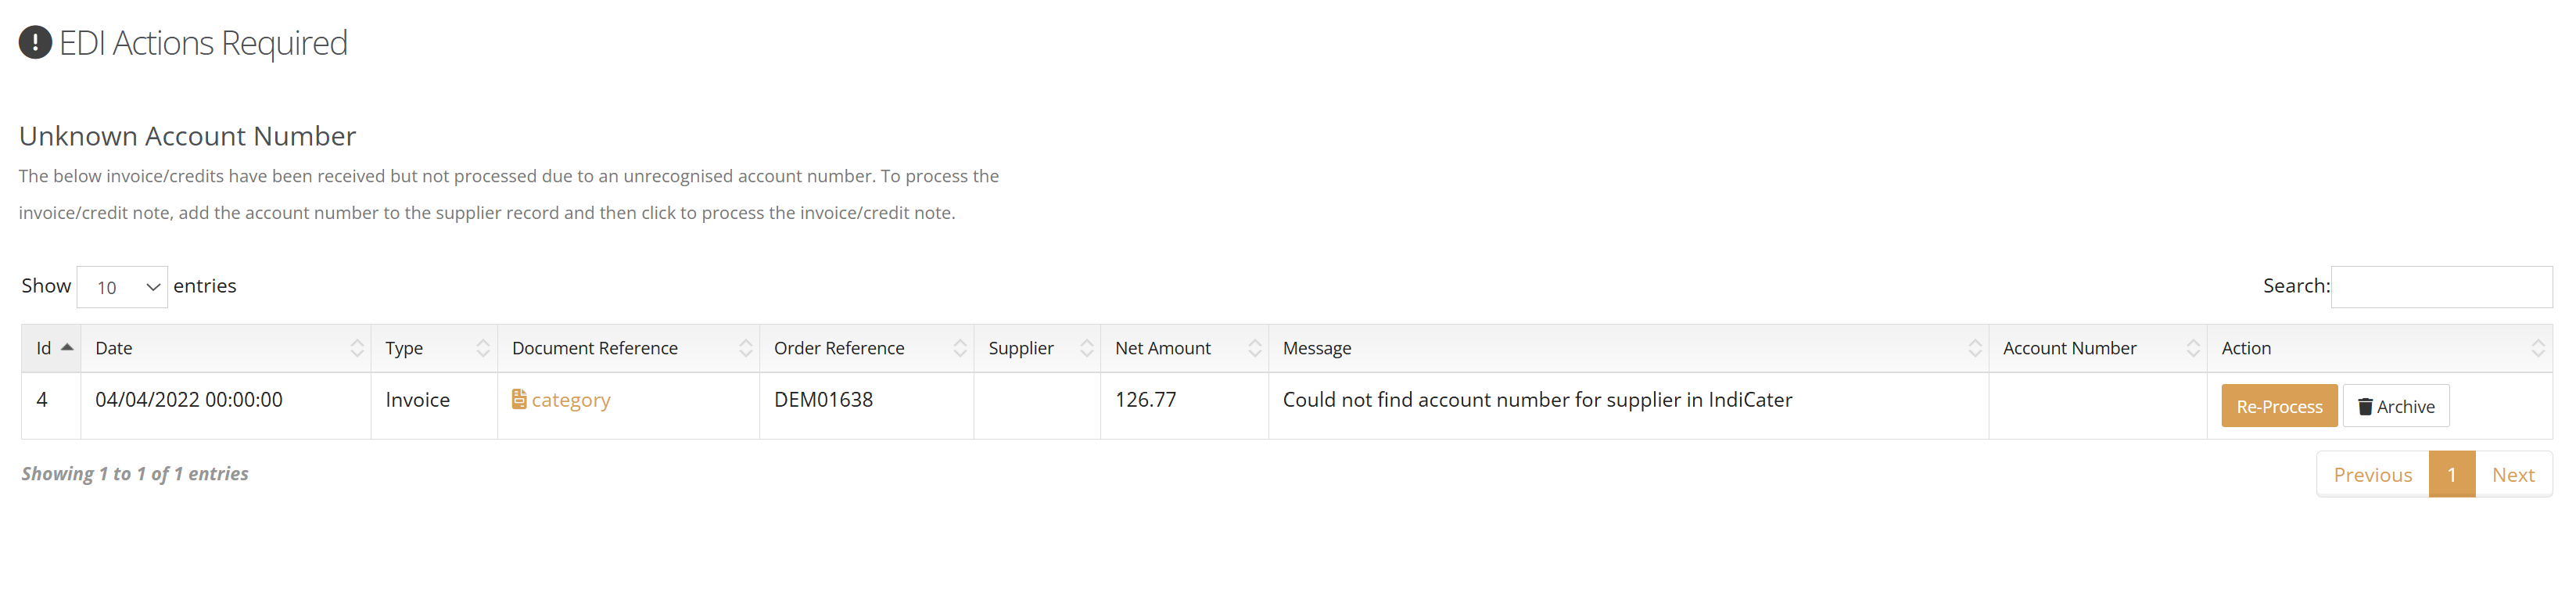Select page 1 in pagination
This screenshot has height=589, width=2576.
coord(2452,475)
